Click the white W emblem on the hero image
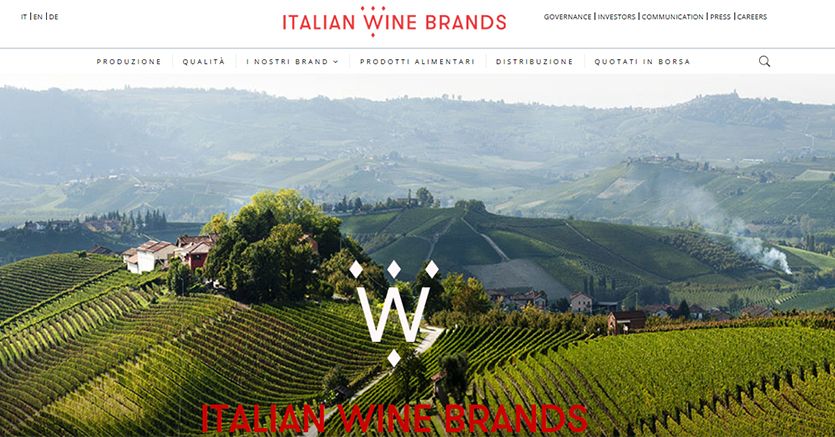Image resolution: width=835 pixels, height=437 pixels. pos(394,313)
